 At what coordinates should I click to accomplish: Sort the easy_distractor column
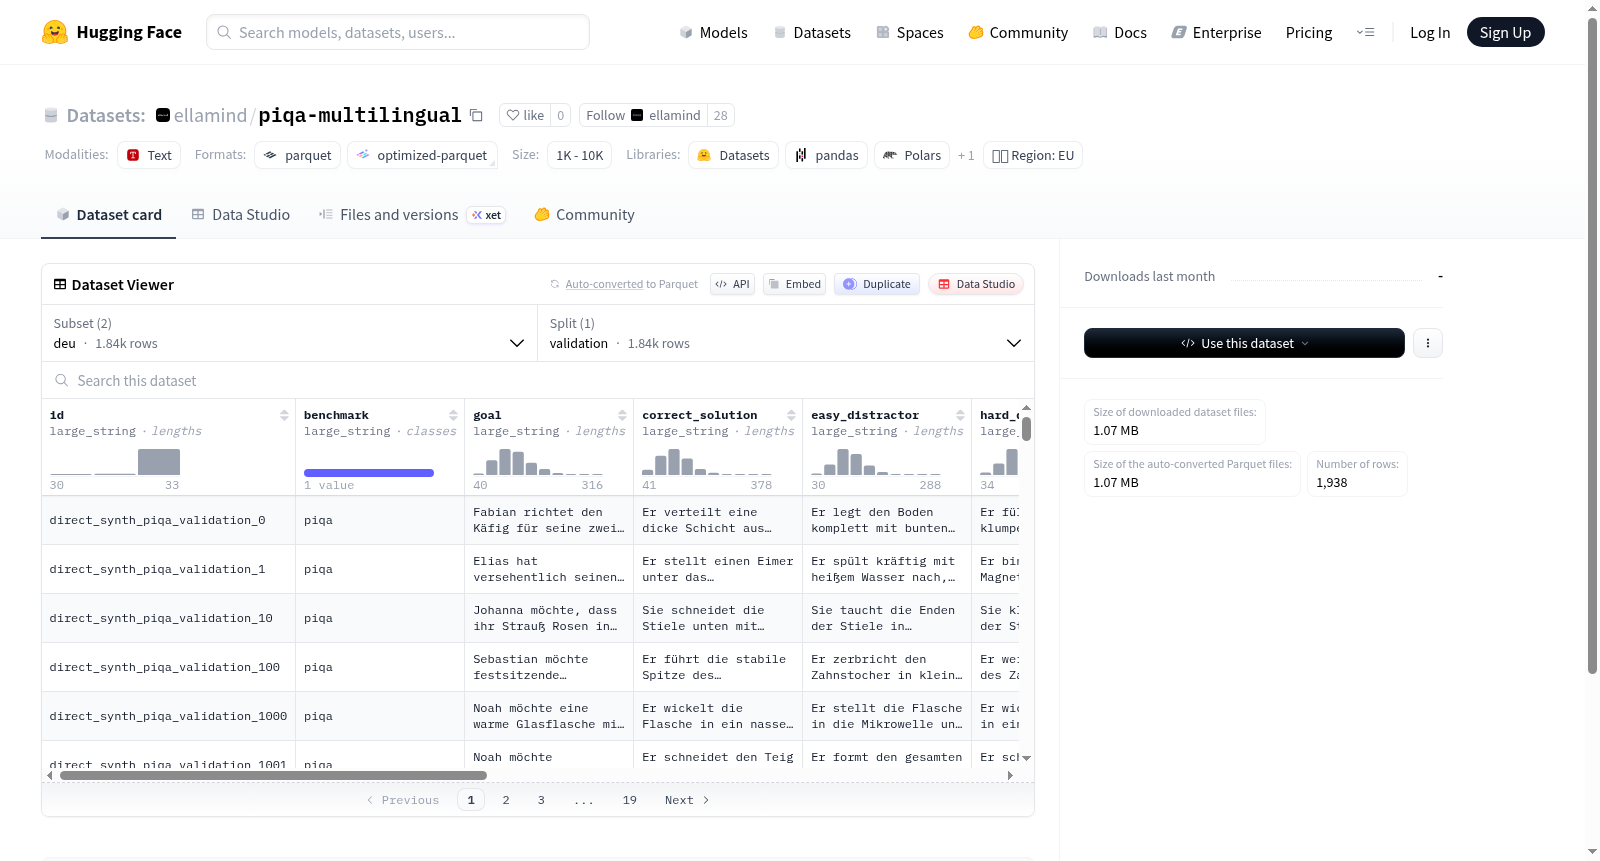(x=960, y=415)
